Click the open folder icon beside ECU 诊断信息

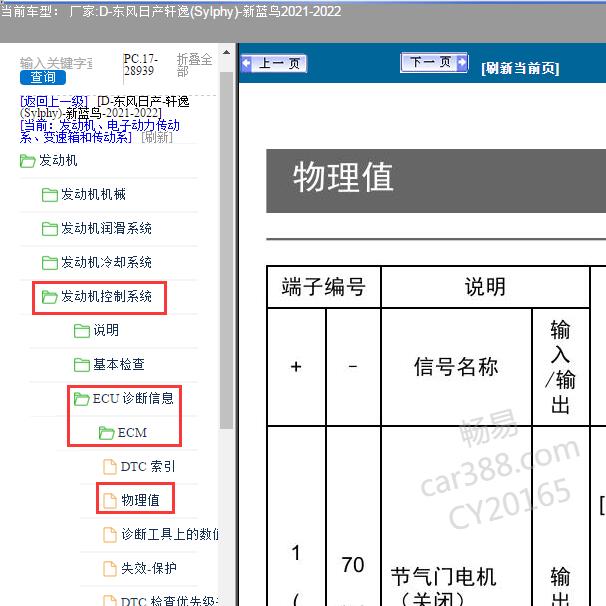pyautogui.click(x=82, y=399)
